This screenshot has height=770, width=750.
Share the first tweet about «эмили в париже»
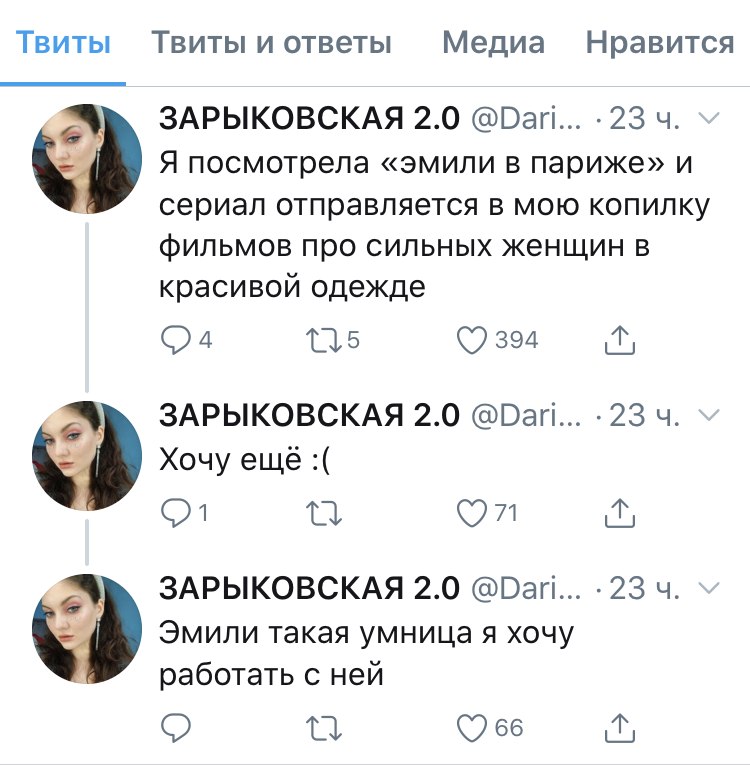coord(620,341)
